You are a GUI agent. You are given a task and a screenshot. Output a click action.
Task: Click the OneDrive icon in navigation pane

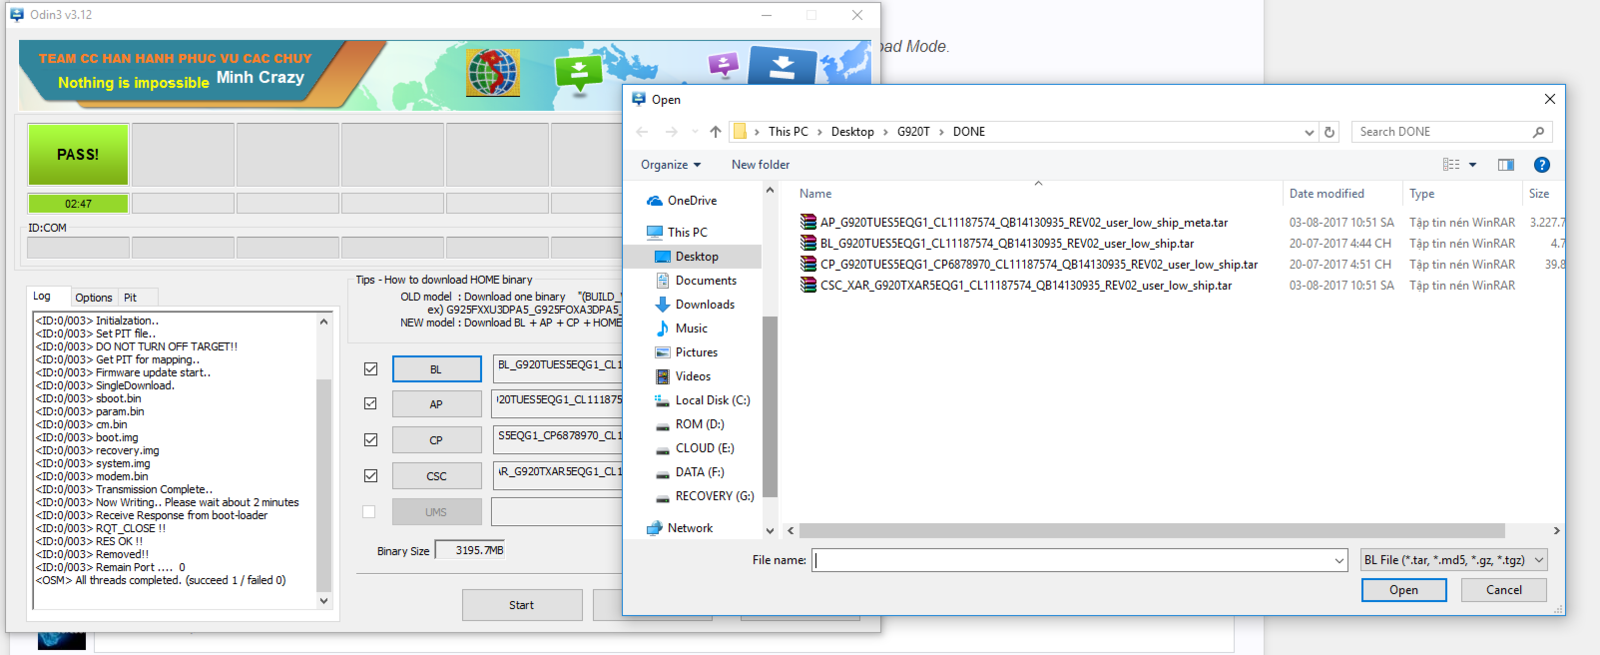tap(655, 201)
